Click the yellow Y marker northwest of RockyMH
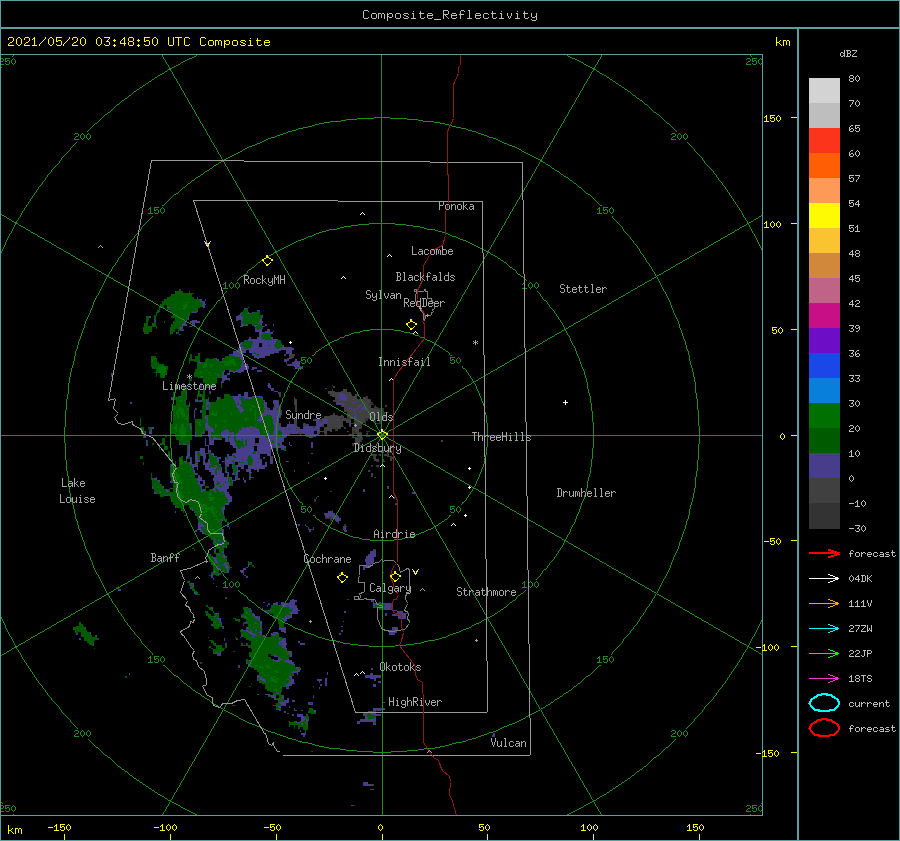Image resolution: width=900 pixels, height=841 pixels. (x=208, y=244)
